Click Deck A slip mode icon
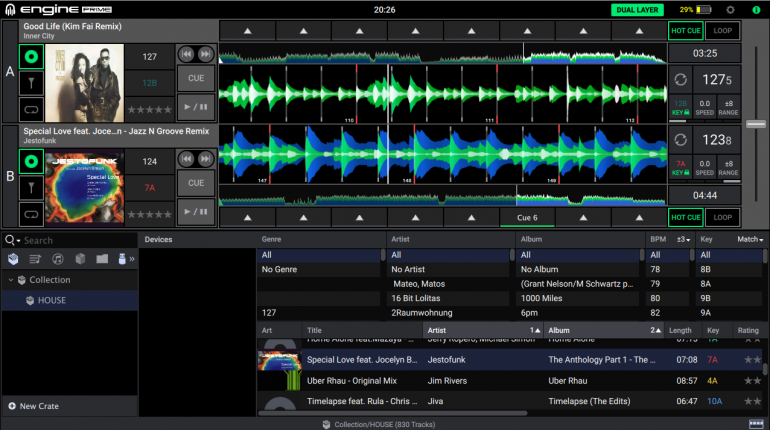 31,83
